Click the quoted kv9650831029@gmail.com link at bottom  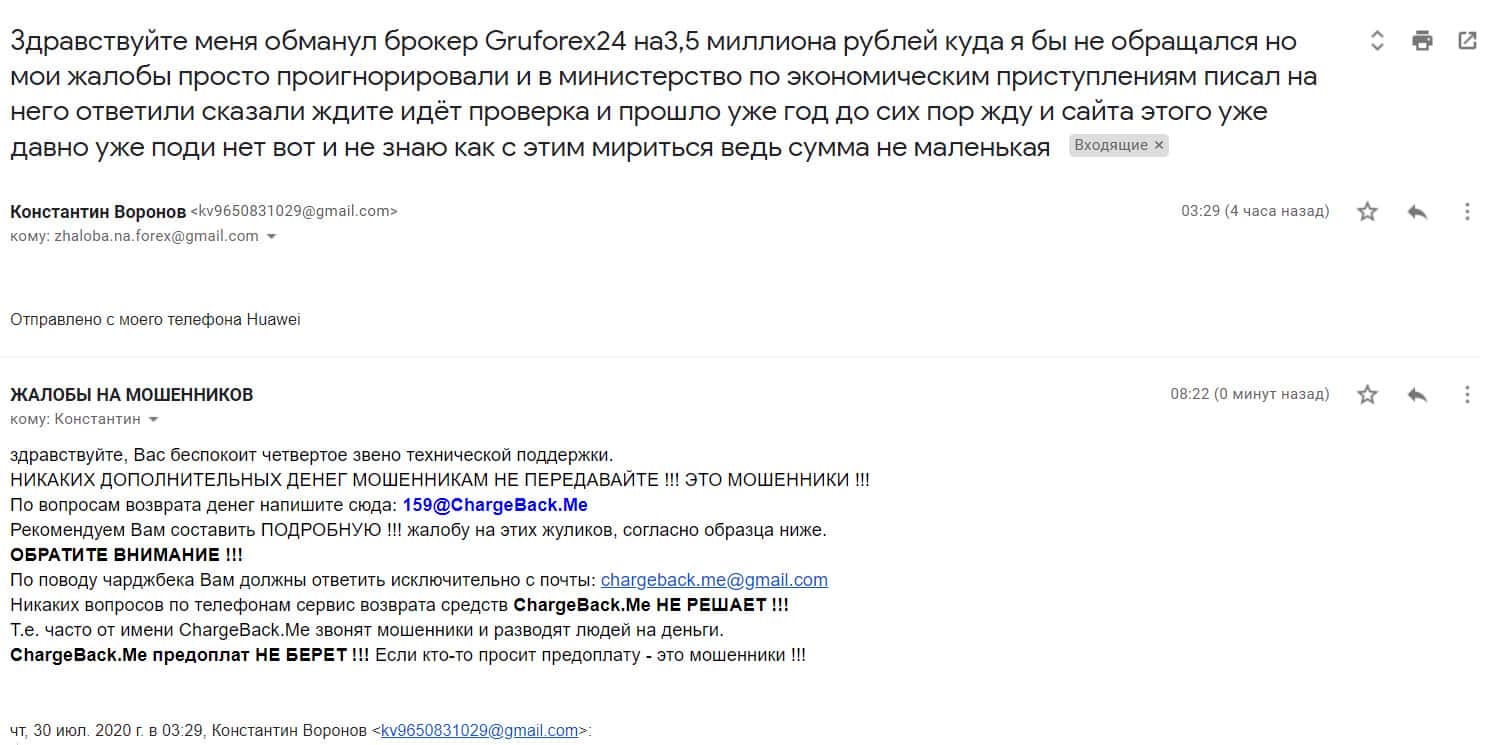(x=479, y=731)
